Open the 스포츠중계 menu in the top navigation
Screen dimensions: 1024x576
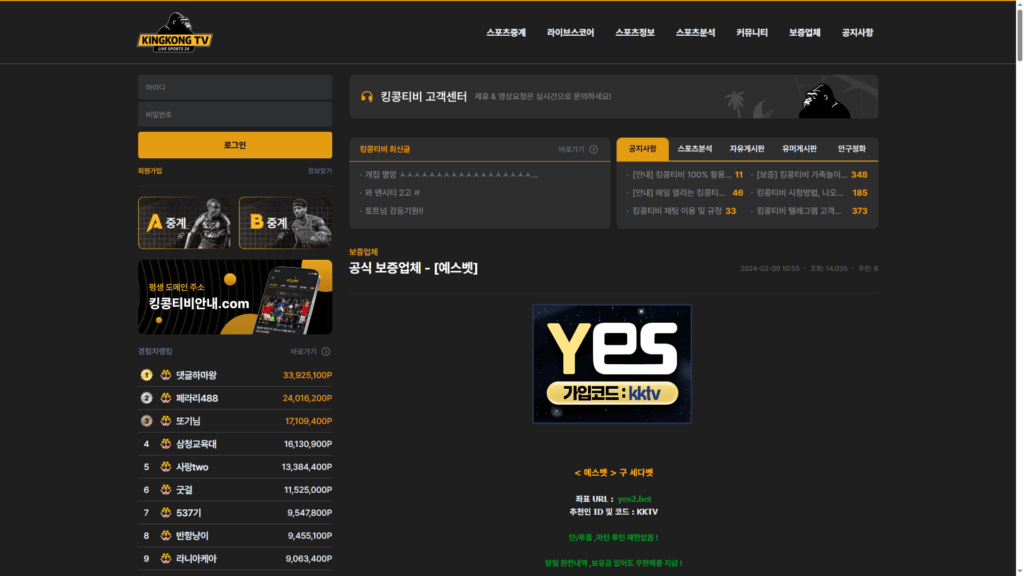506,33
